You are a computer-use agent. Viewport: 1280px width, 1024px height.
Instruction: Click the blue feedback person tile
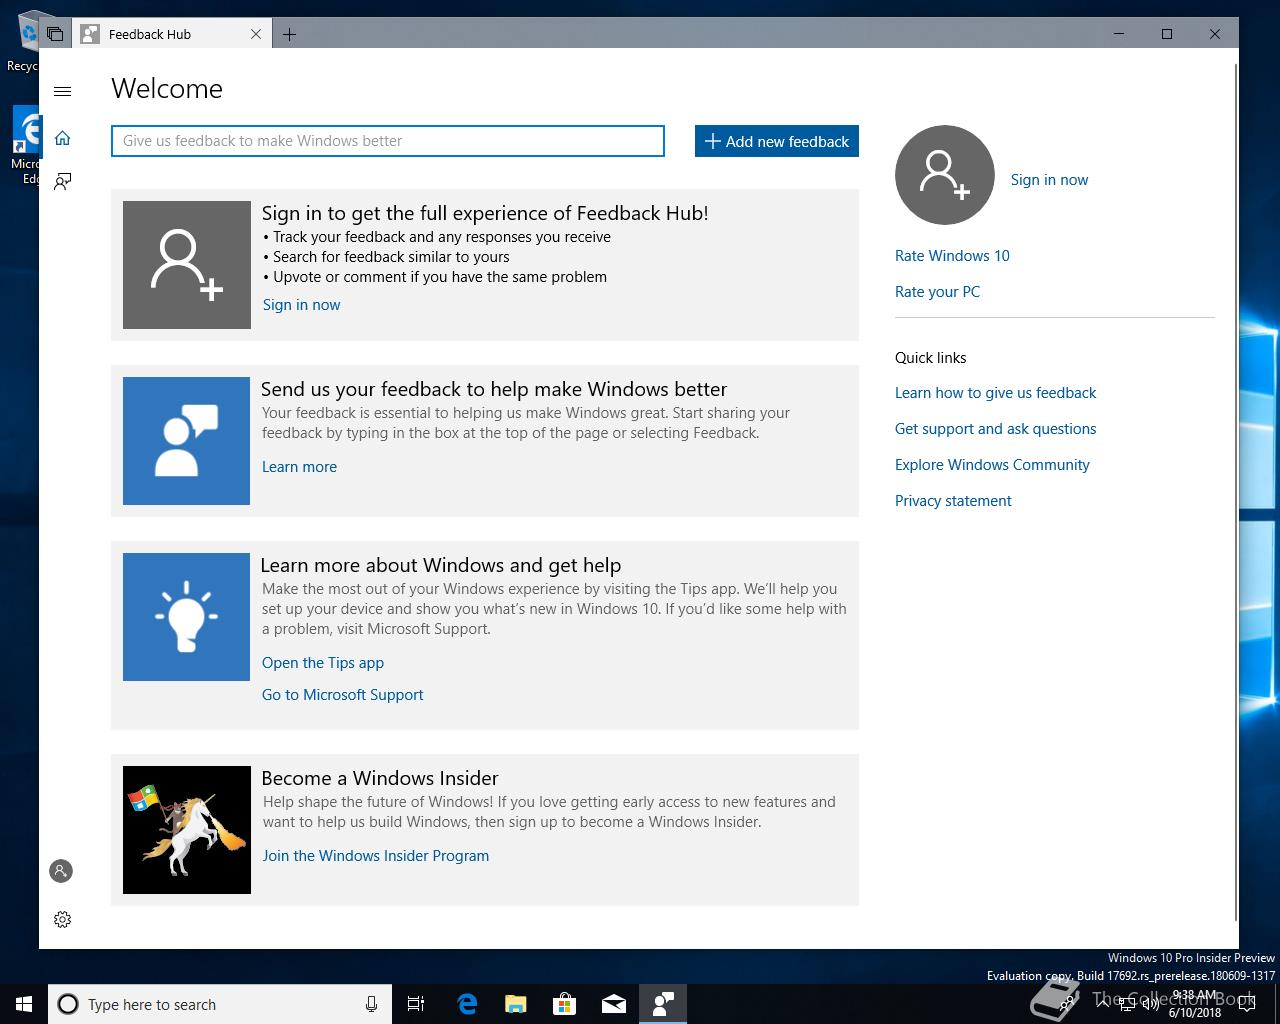(x=186, y=441)
